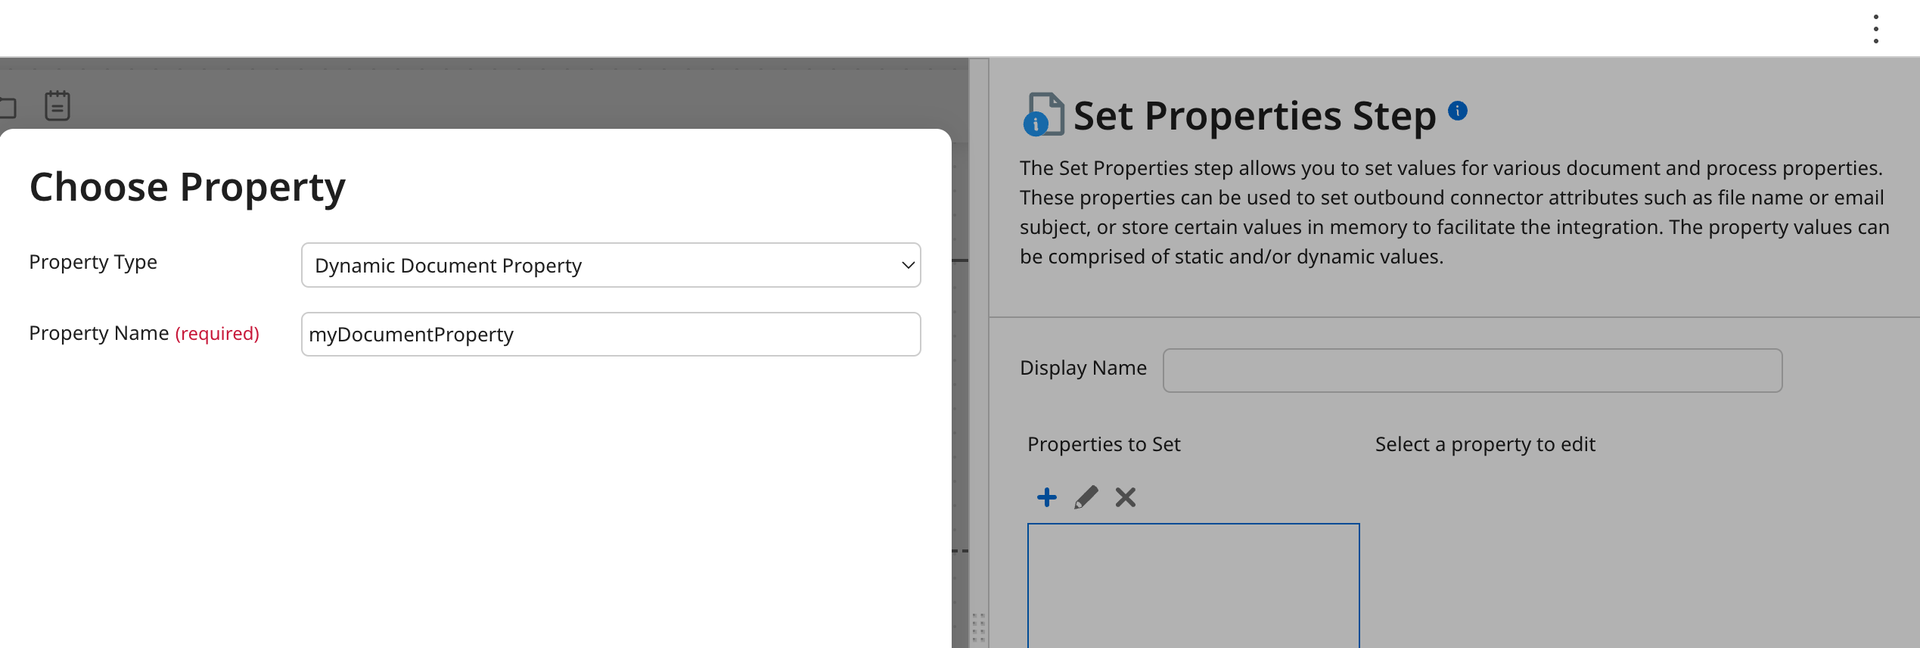Click the 'Select a property to edit' text

(x=1485, y=444)
